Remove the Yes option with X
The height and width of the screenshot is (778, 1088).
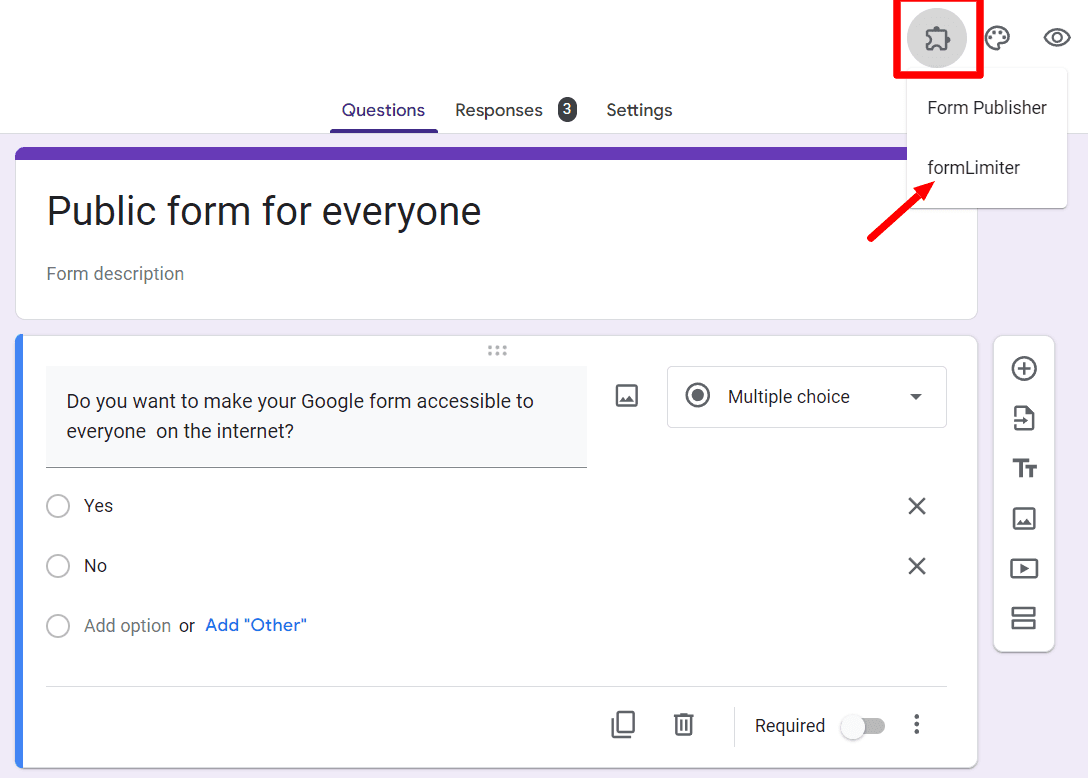coord(917,506)
